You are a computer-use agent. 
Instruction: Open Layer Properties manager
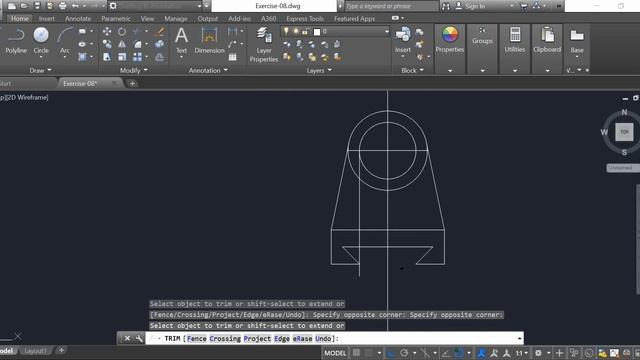click(x=264, y=44)
